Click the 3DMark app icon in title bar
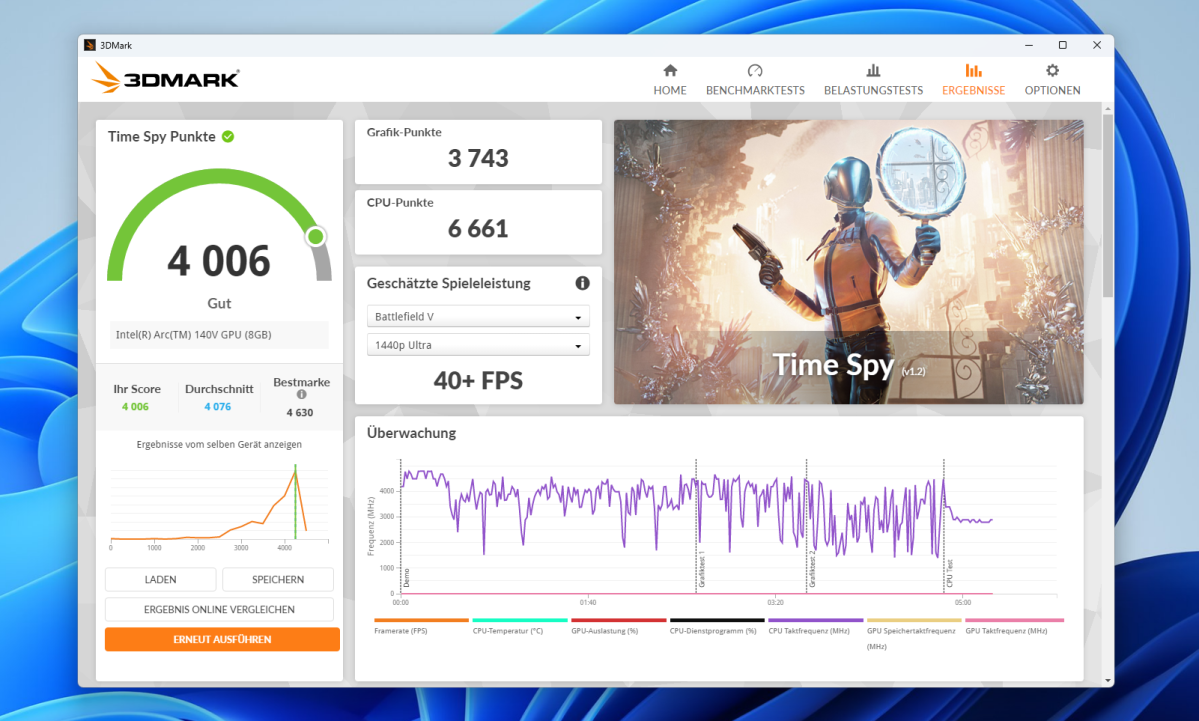1199x721 pixels. pyautogui.click(x=89, y=45)
